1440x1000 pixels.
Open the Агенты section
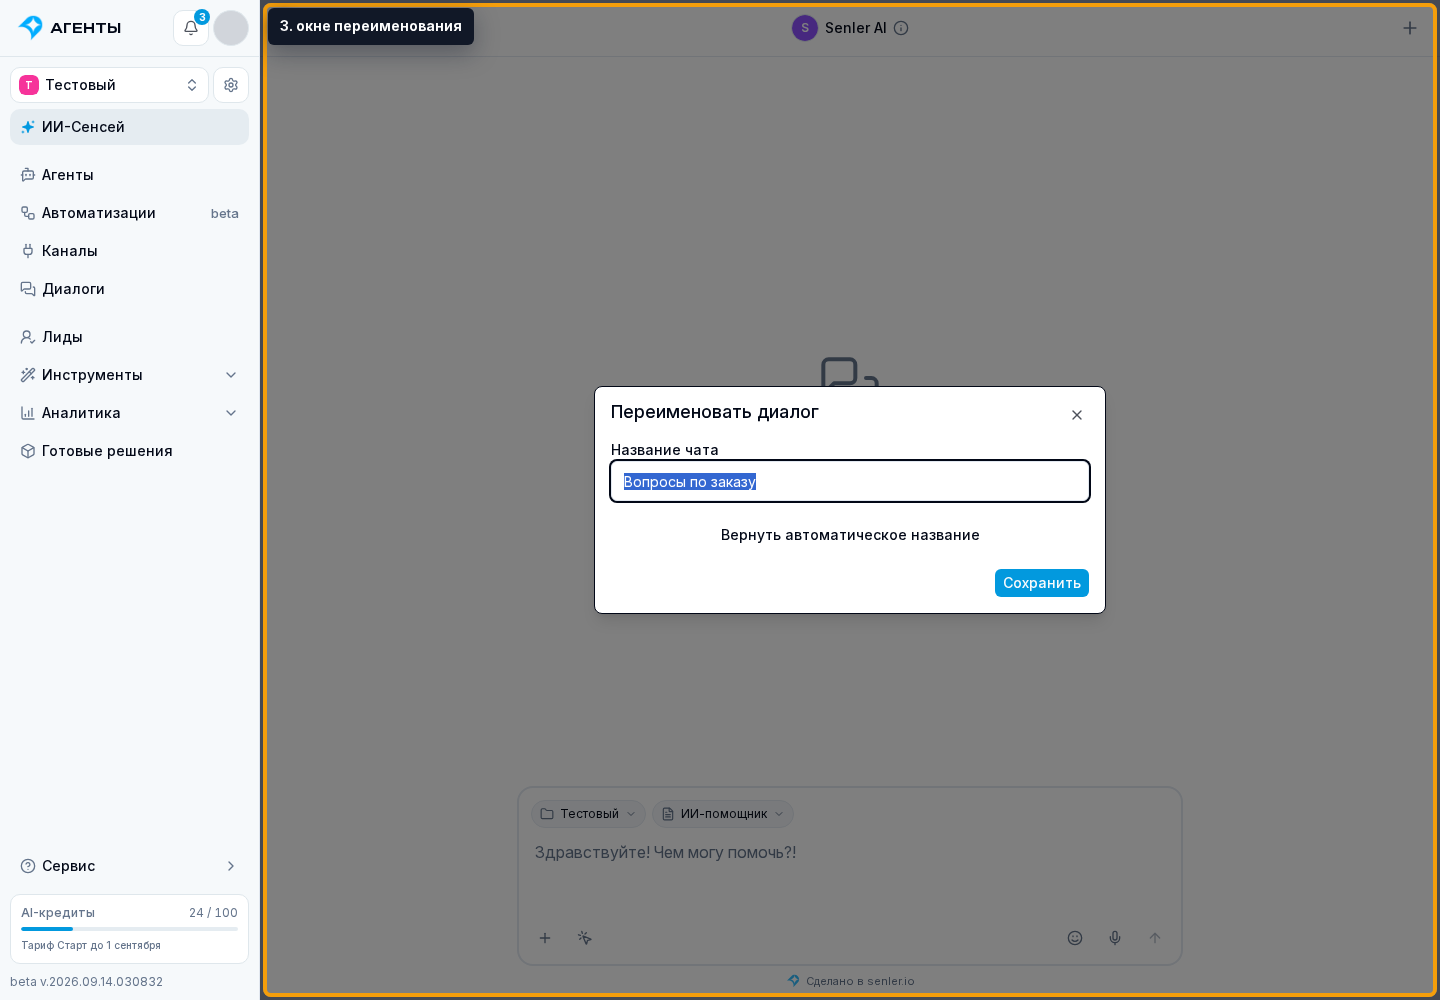[129, 175]
